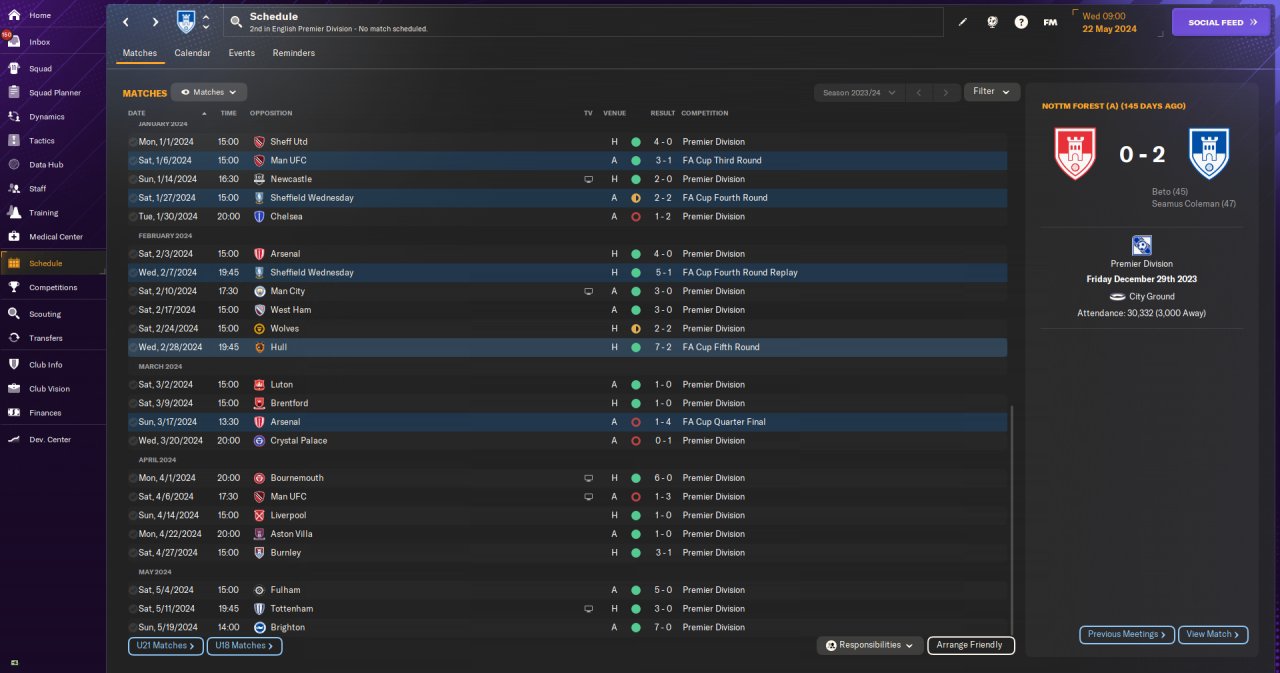Click the date 22 May 2024 display
The image size is (1280, 673).
(1111, 28)
